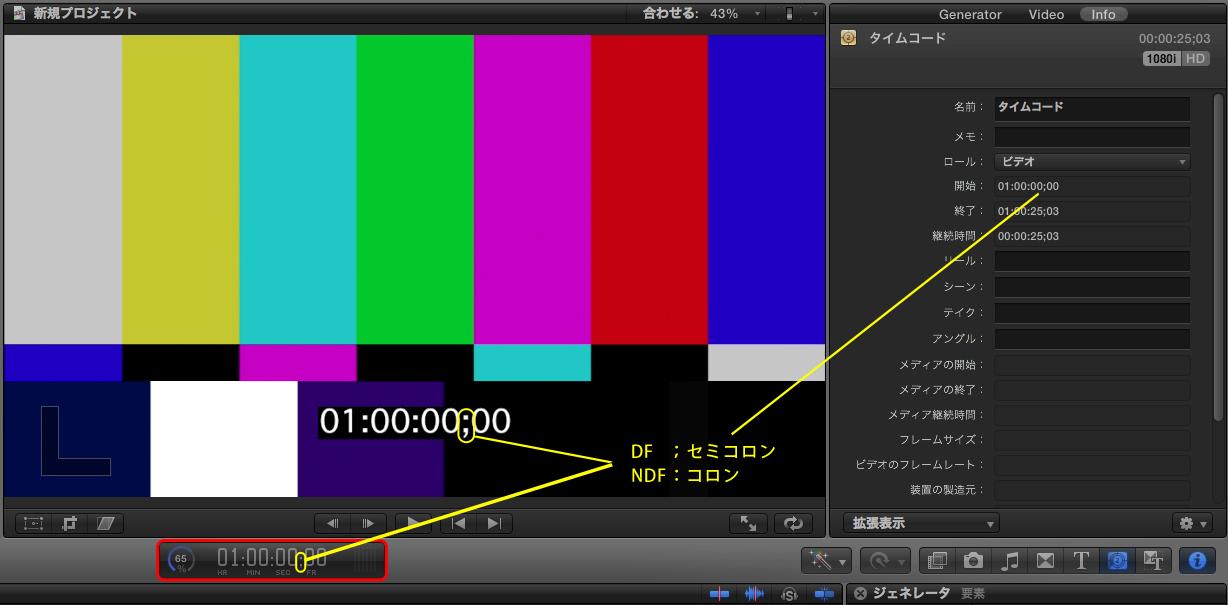
Task: Click the audio meter in the dashboard
Action: click(x=366, y=560)
